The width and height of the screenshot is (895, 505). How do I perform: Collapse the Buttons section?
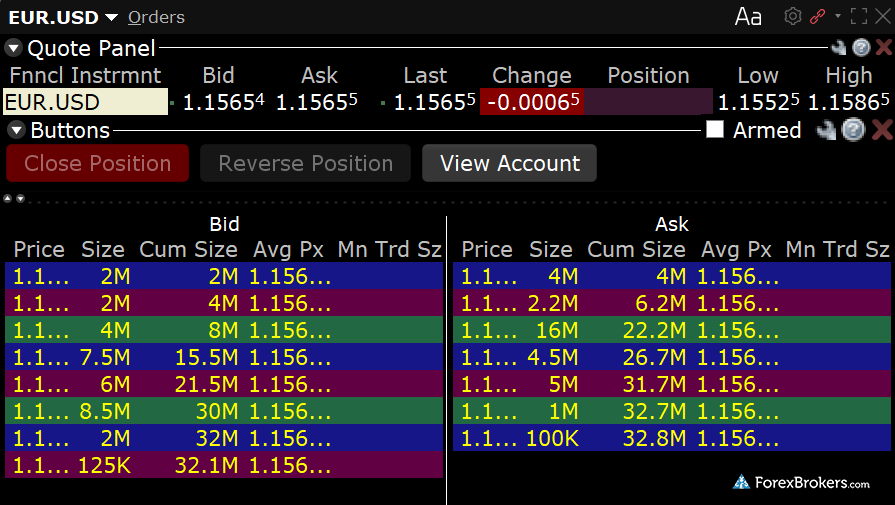tap(16, 130)
